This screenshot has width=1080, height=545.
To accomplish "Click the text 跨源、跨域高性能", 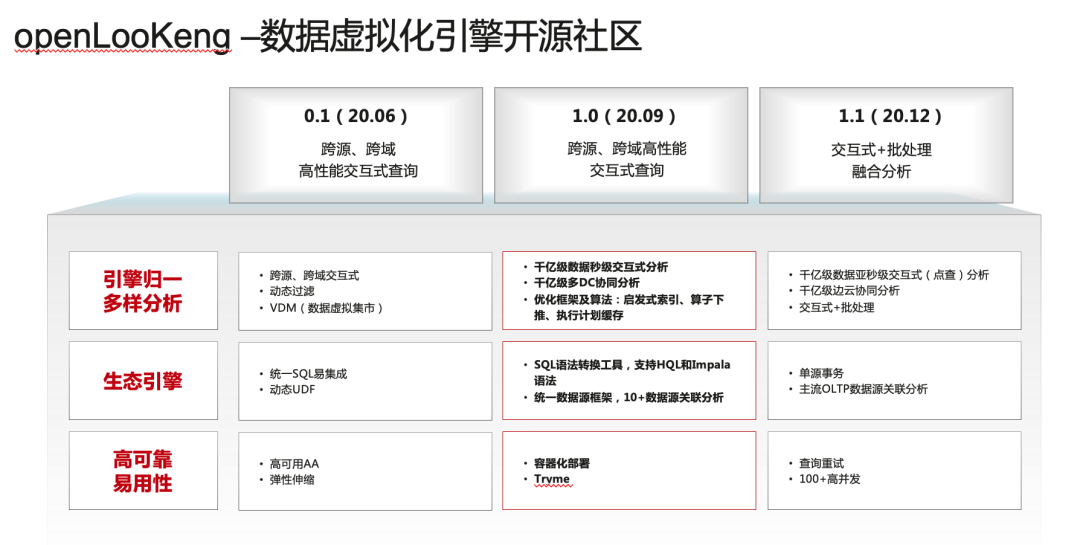I will [x=627, y=149].
